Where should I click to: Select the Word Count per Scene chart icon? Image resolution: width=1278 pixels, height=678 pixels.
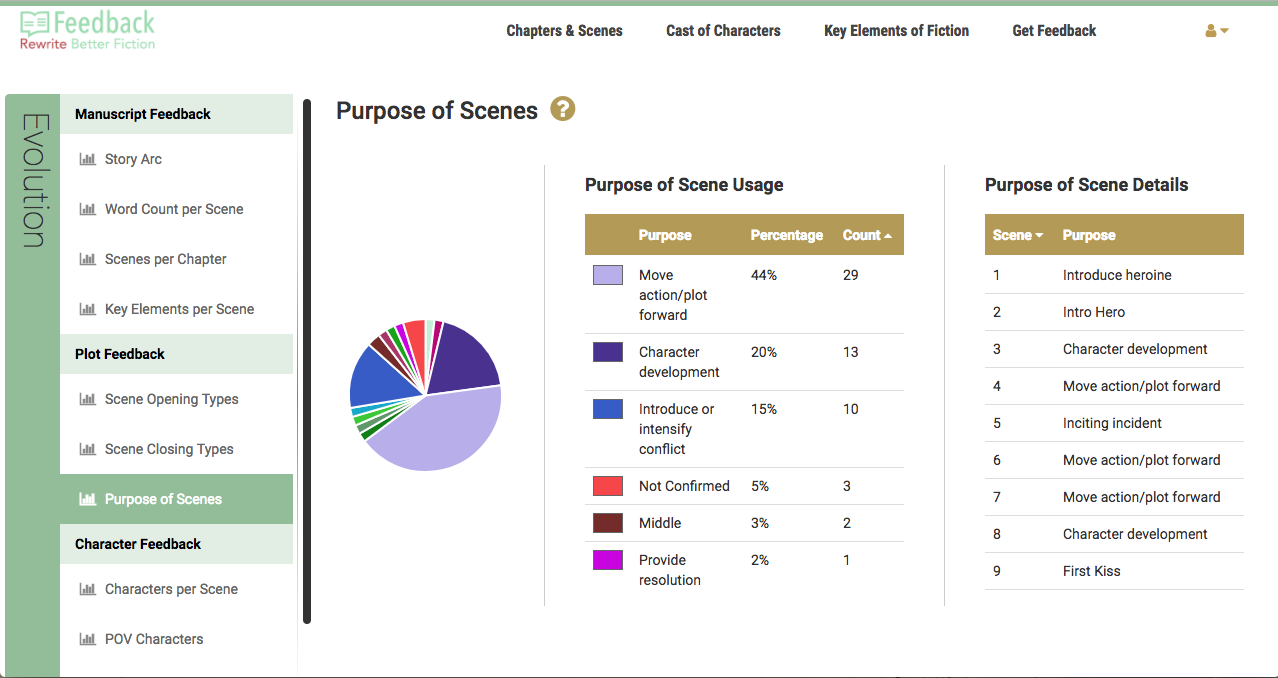coord(89,208)
